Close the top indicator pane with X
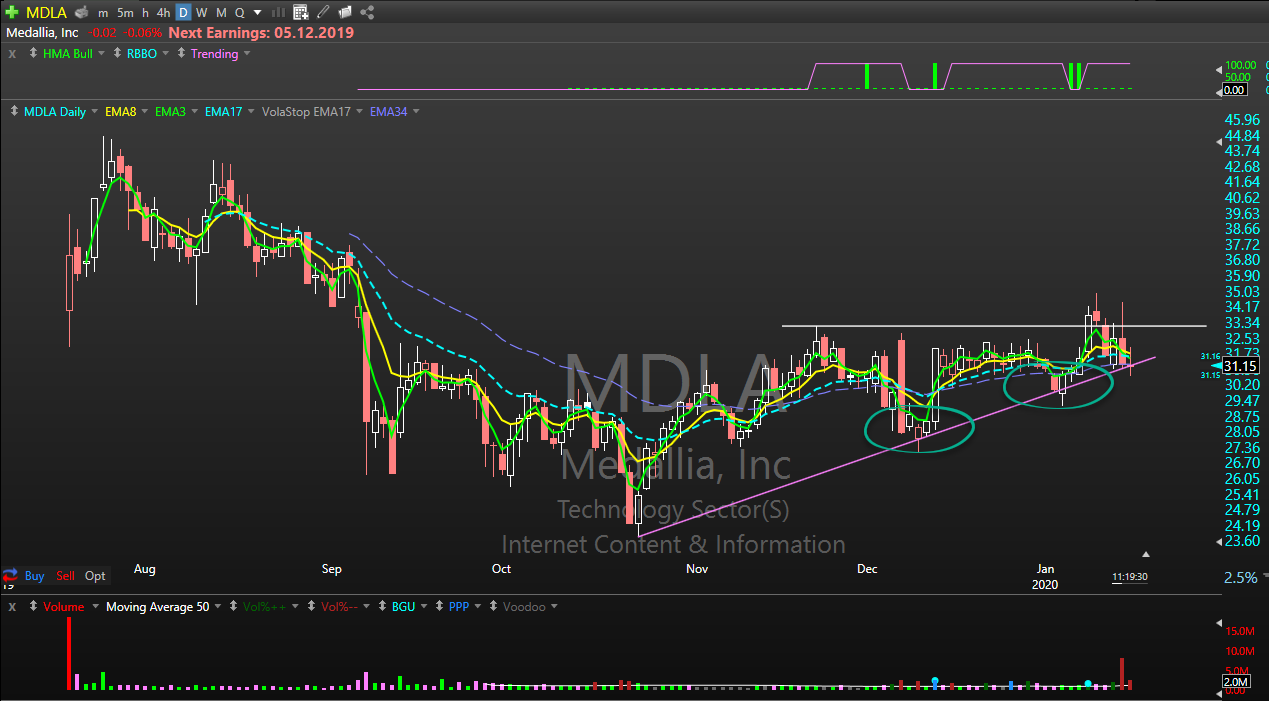The height and width of the screenshot is (701, 1269). pos(12,54)
